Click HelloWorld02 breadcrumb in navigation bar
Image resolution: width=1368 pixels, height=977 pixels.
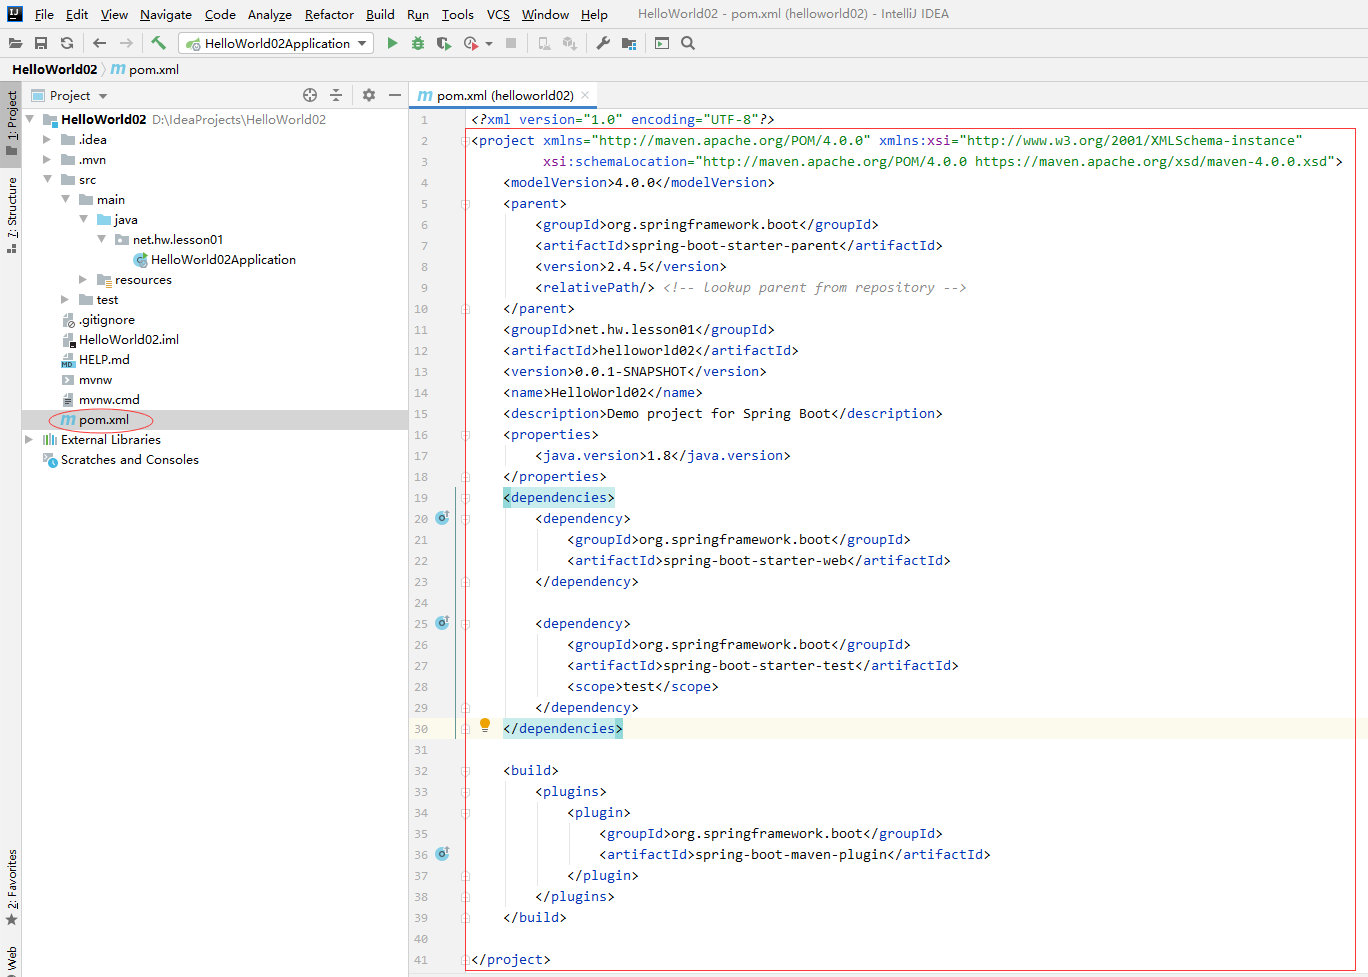click(54, 69)
